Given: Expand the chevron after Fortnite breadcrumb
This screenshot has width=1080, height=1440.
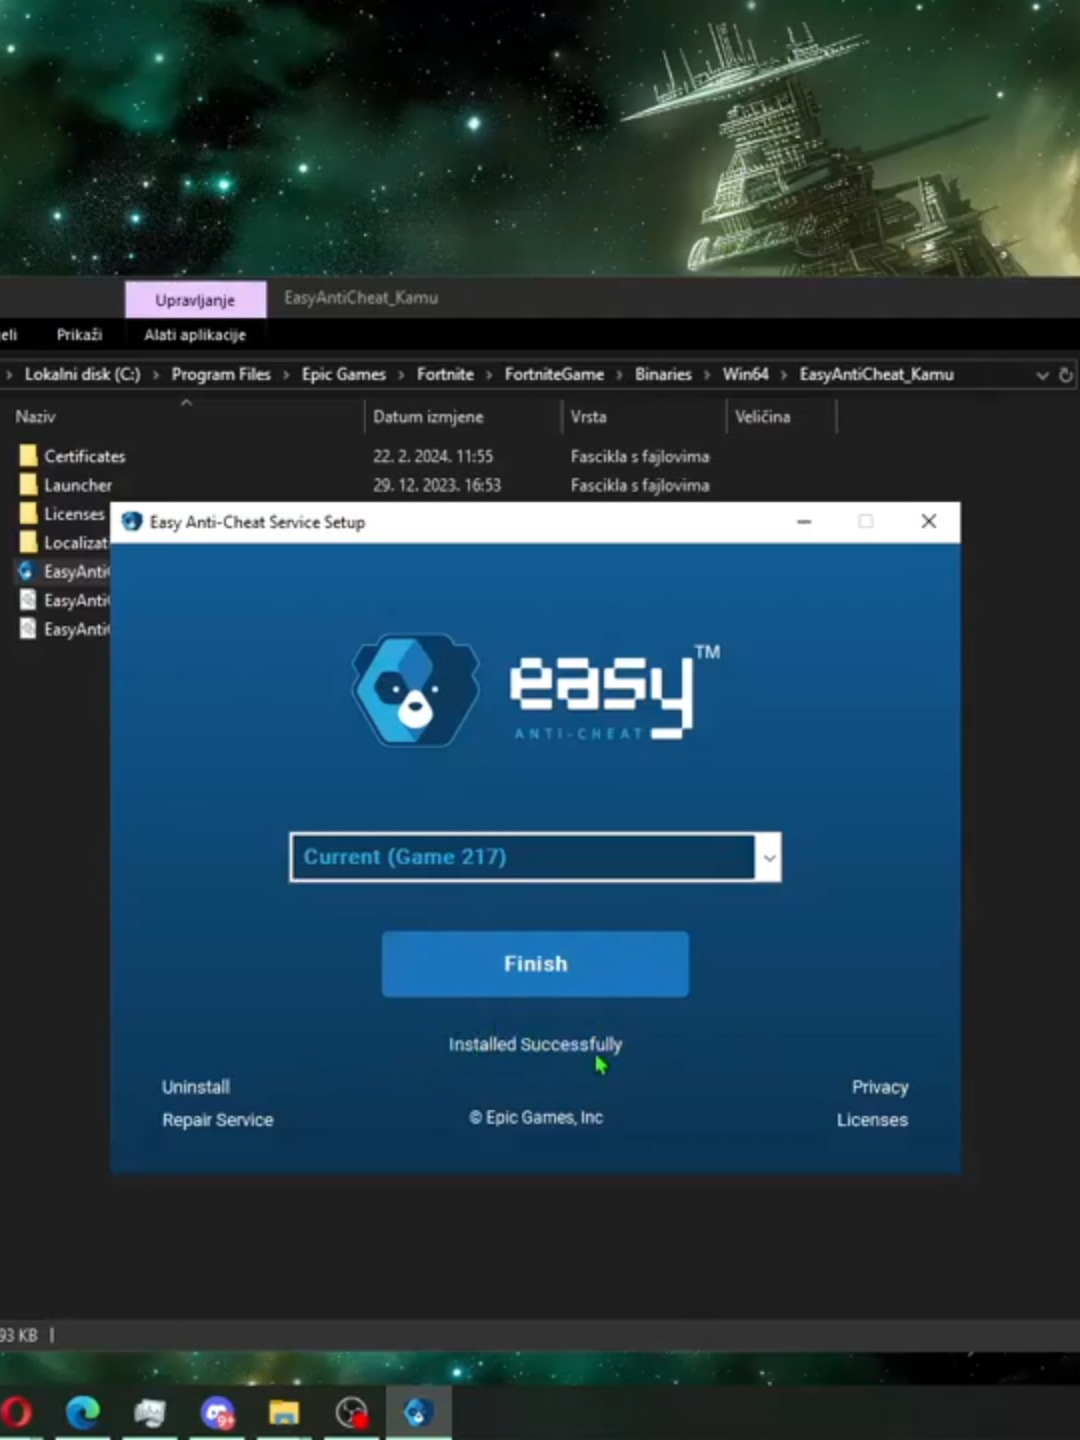Looking at the screenshot, I should (x=489, y=375).
